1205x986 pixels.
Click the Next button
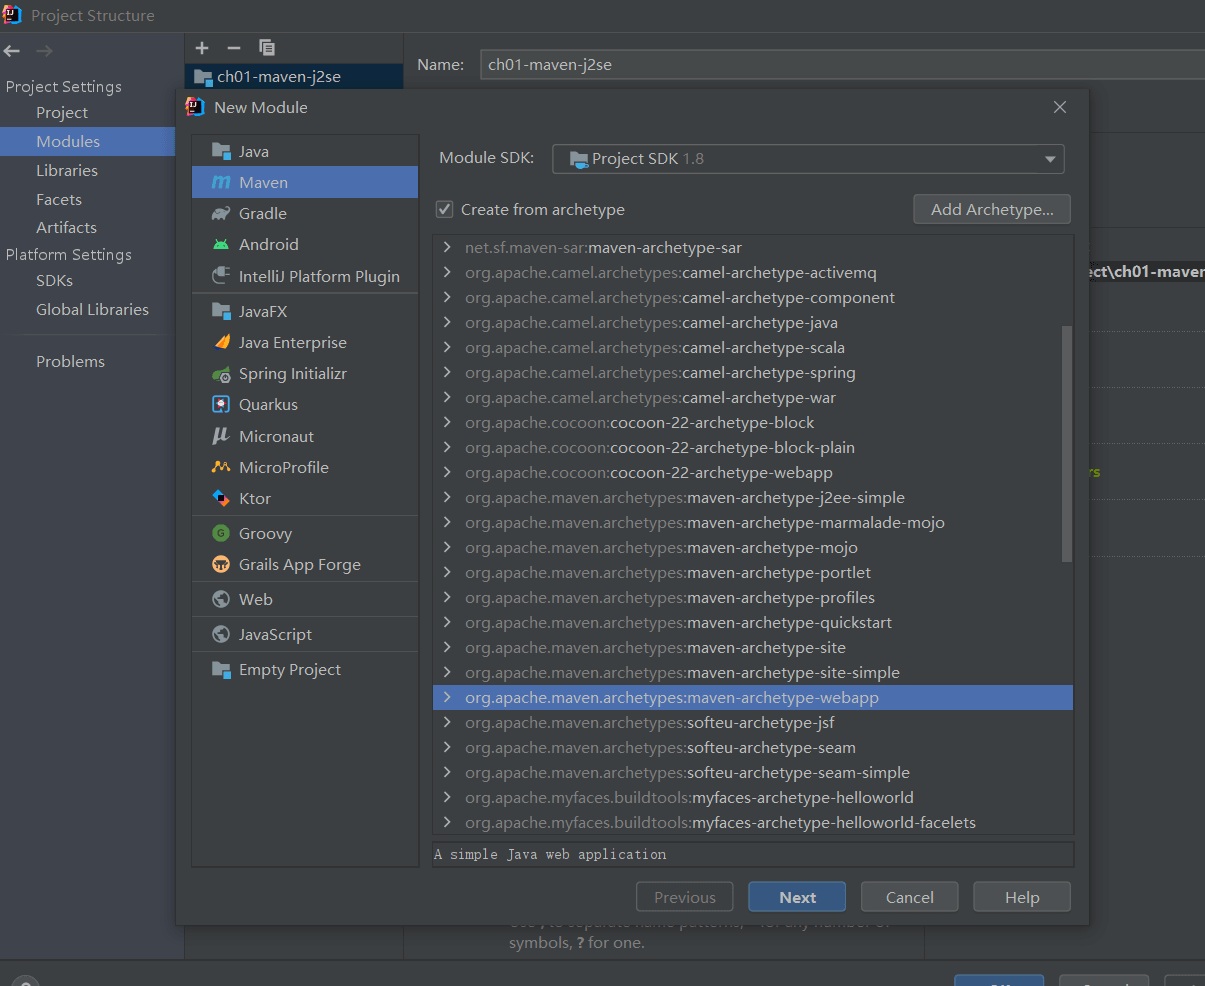(797, 897)
